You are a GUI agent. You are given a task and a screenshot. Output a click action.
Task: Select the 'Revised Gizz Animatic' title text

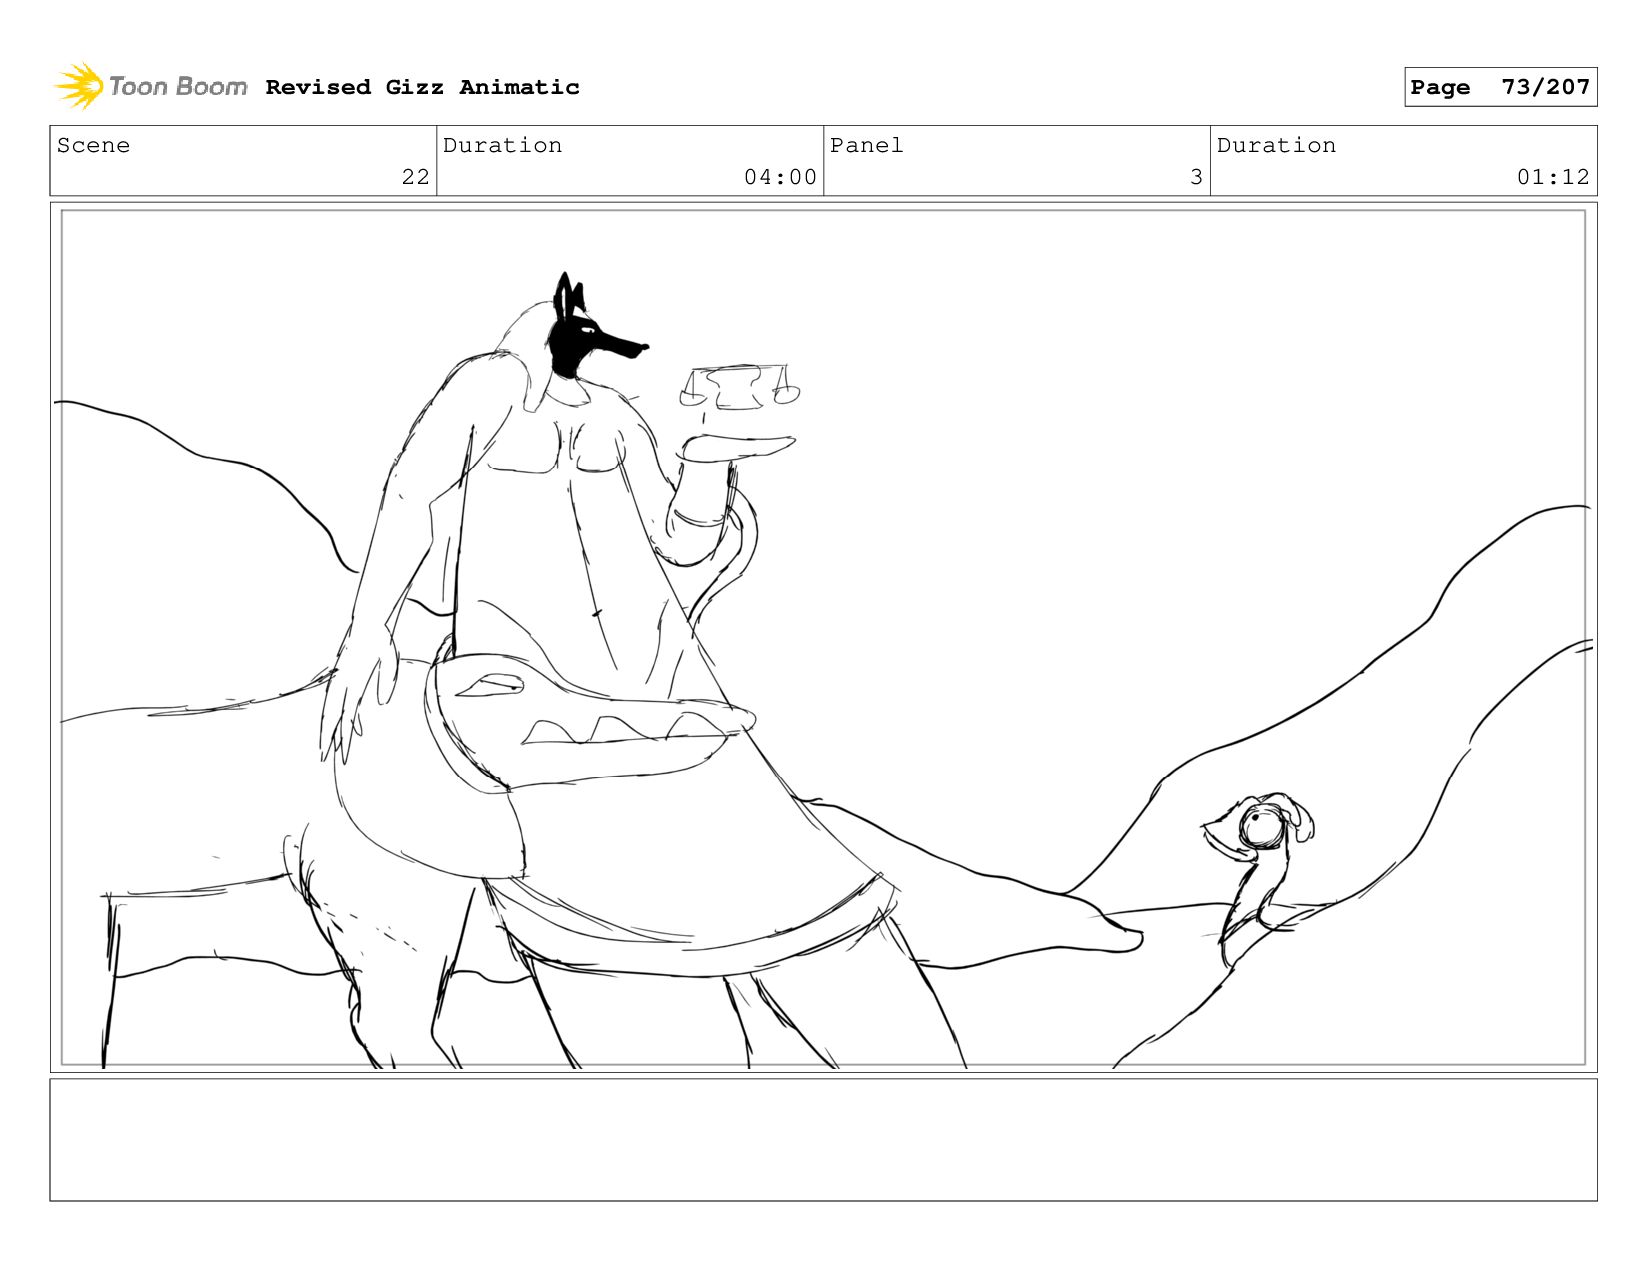pos(422,87)
